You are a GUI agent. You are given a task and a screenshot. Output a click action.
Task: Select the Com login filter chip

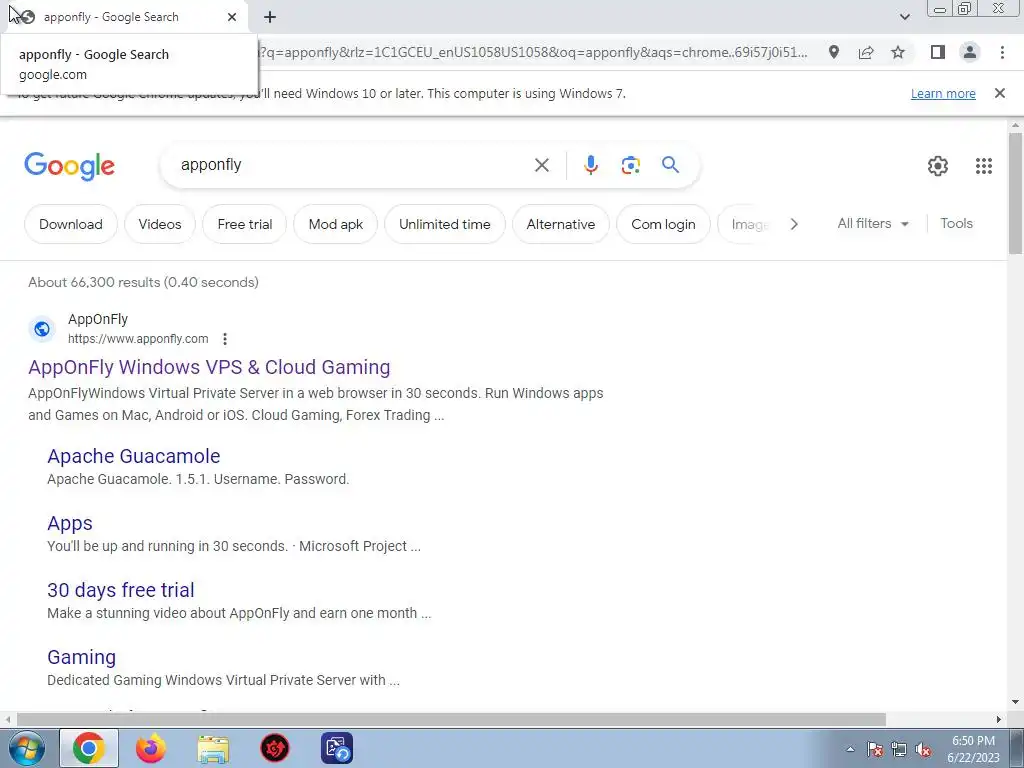(x=663, y=224)
